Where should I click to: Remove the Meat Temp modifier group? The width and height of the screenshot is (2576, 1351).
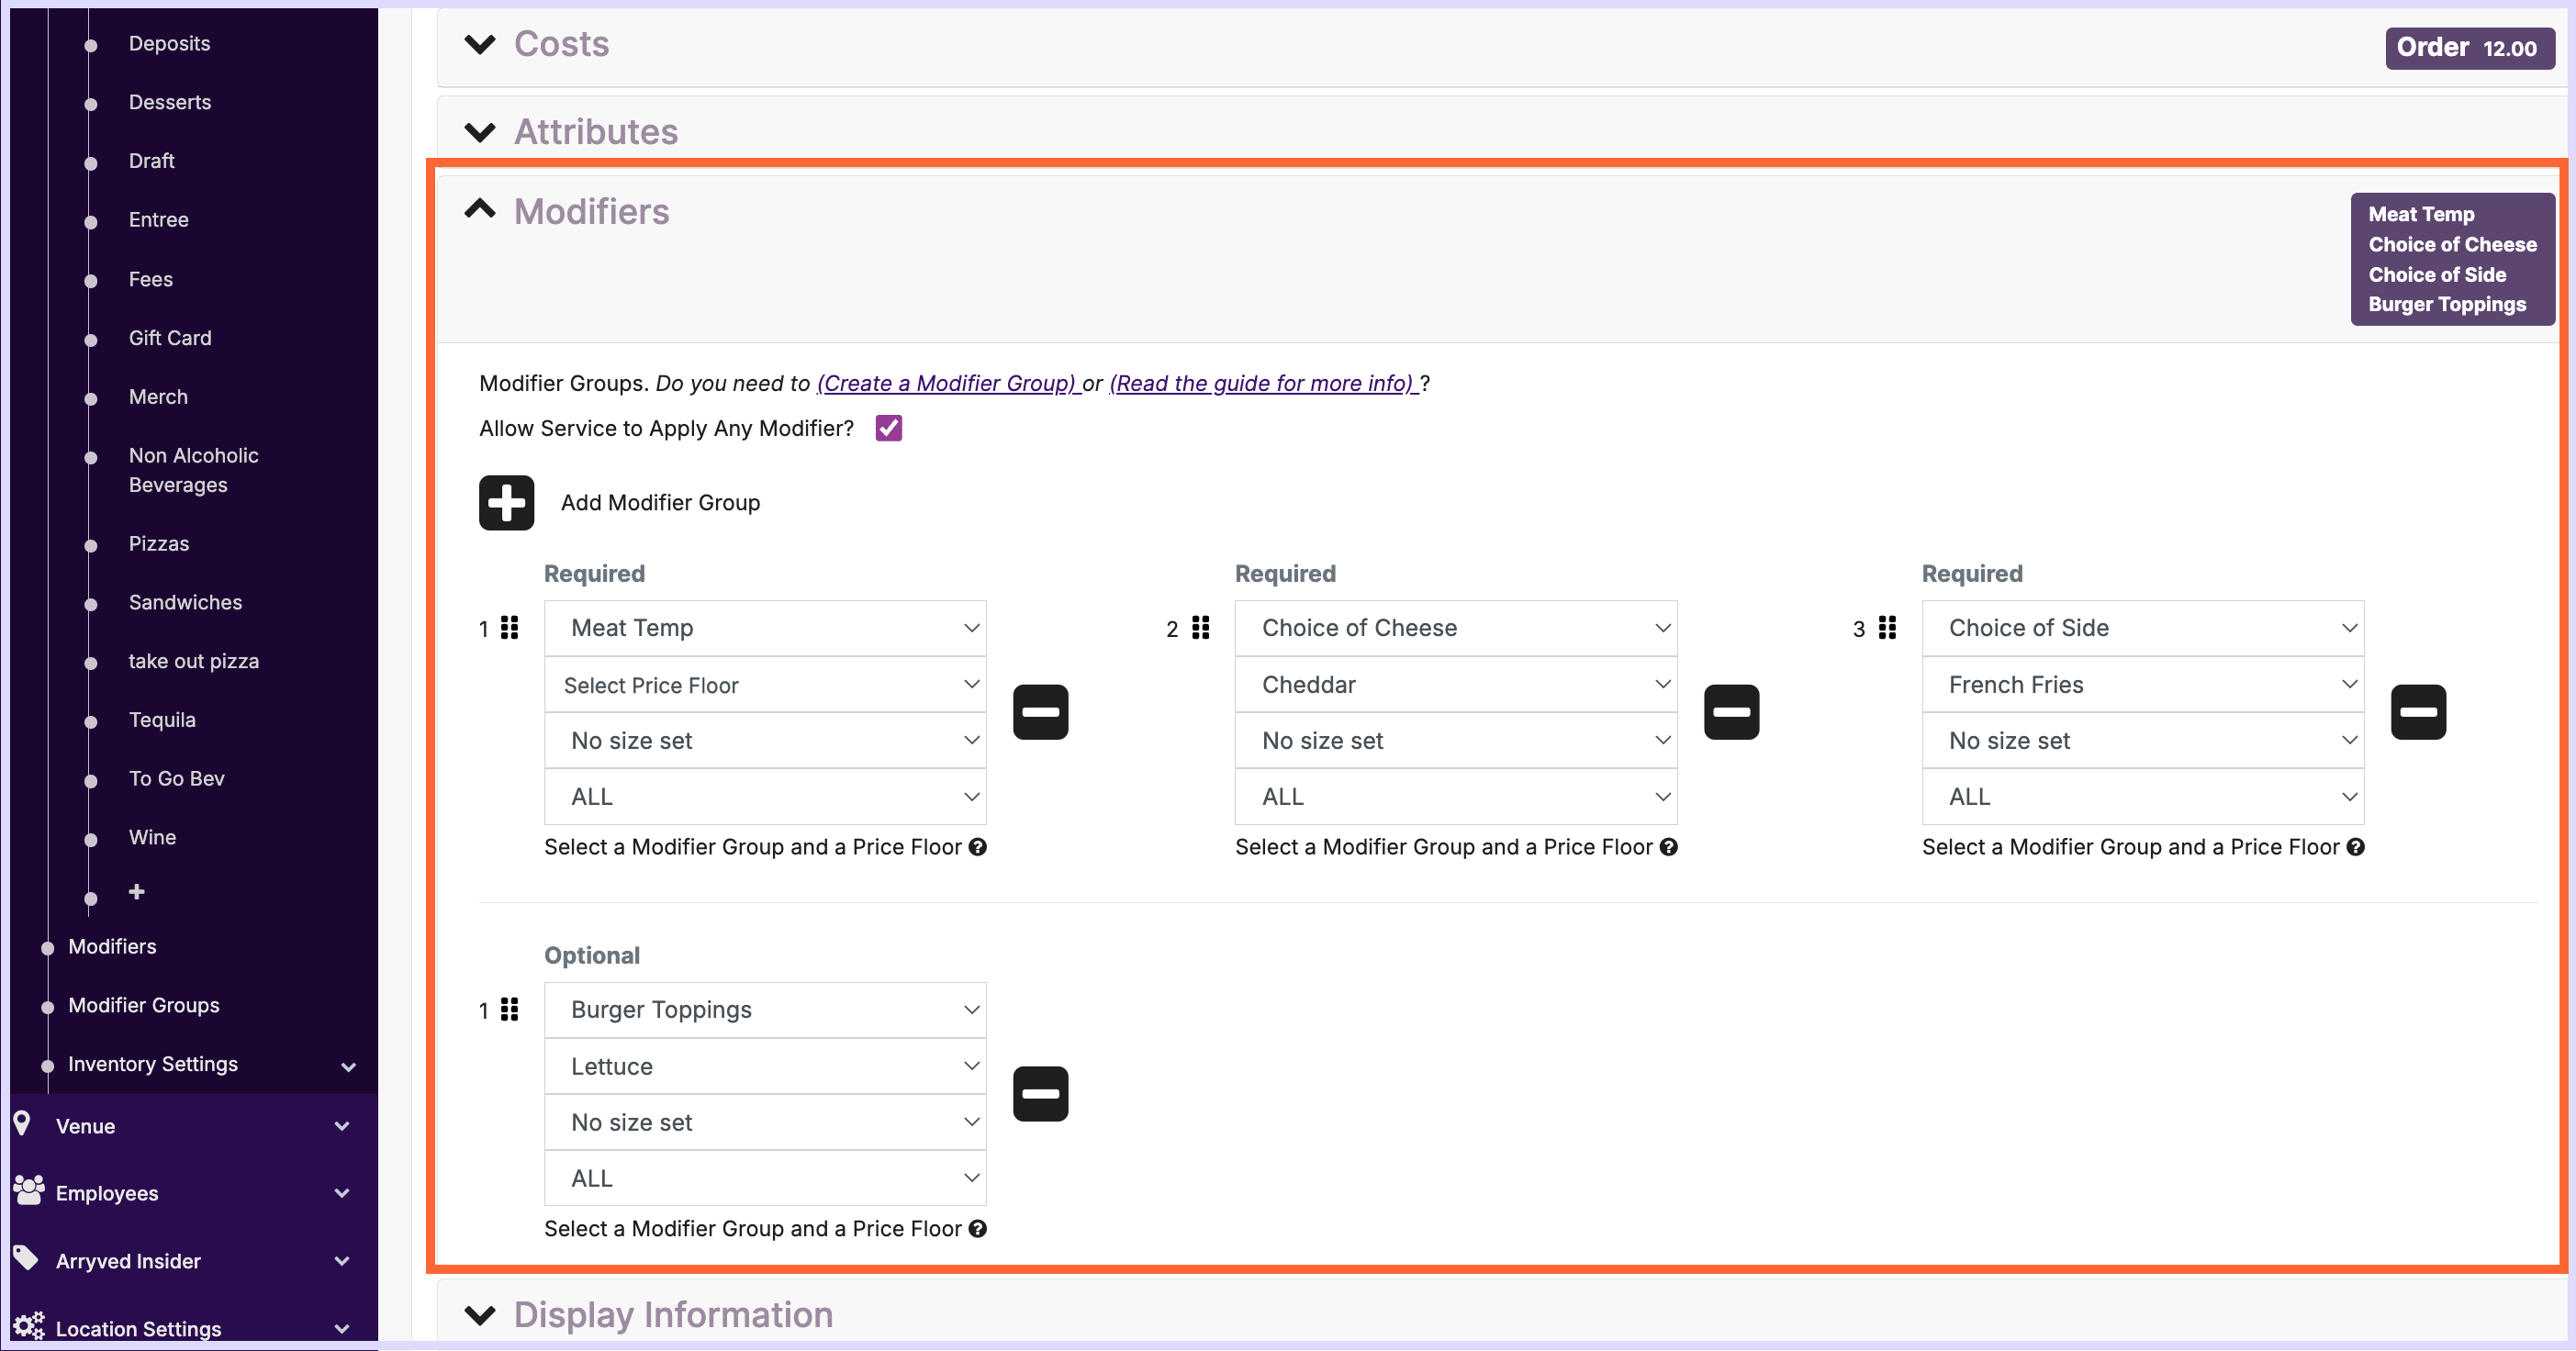pyautogui.click(x=1040, y=712)
